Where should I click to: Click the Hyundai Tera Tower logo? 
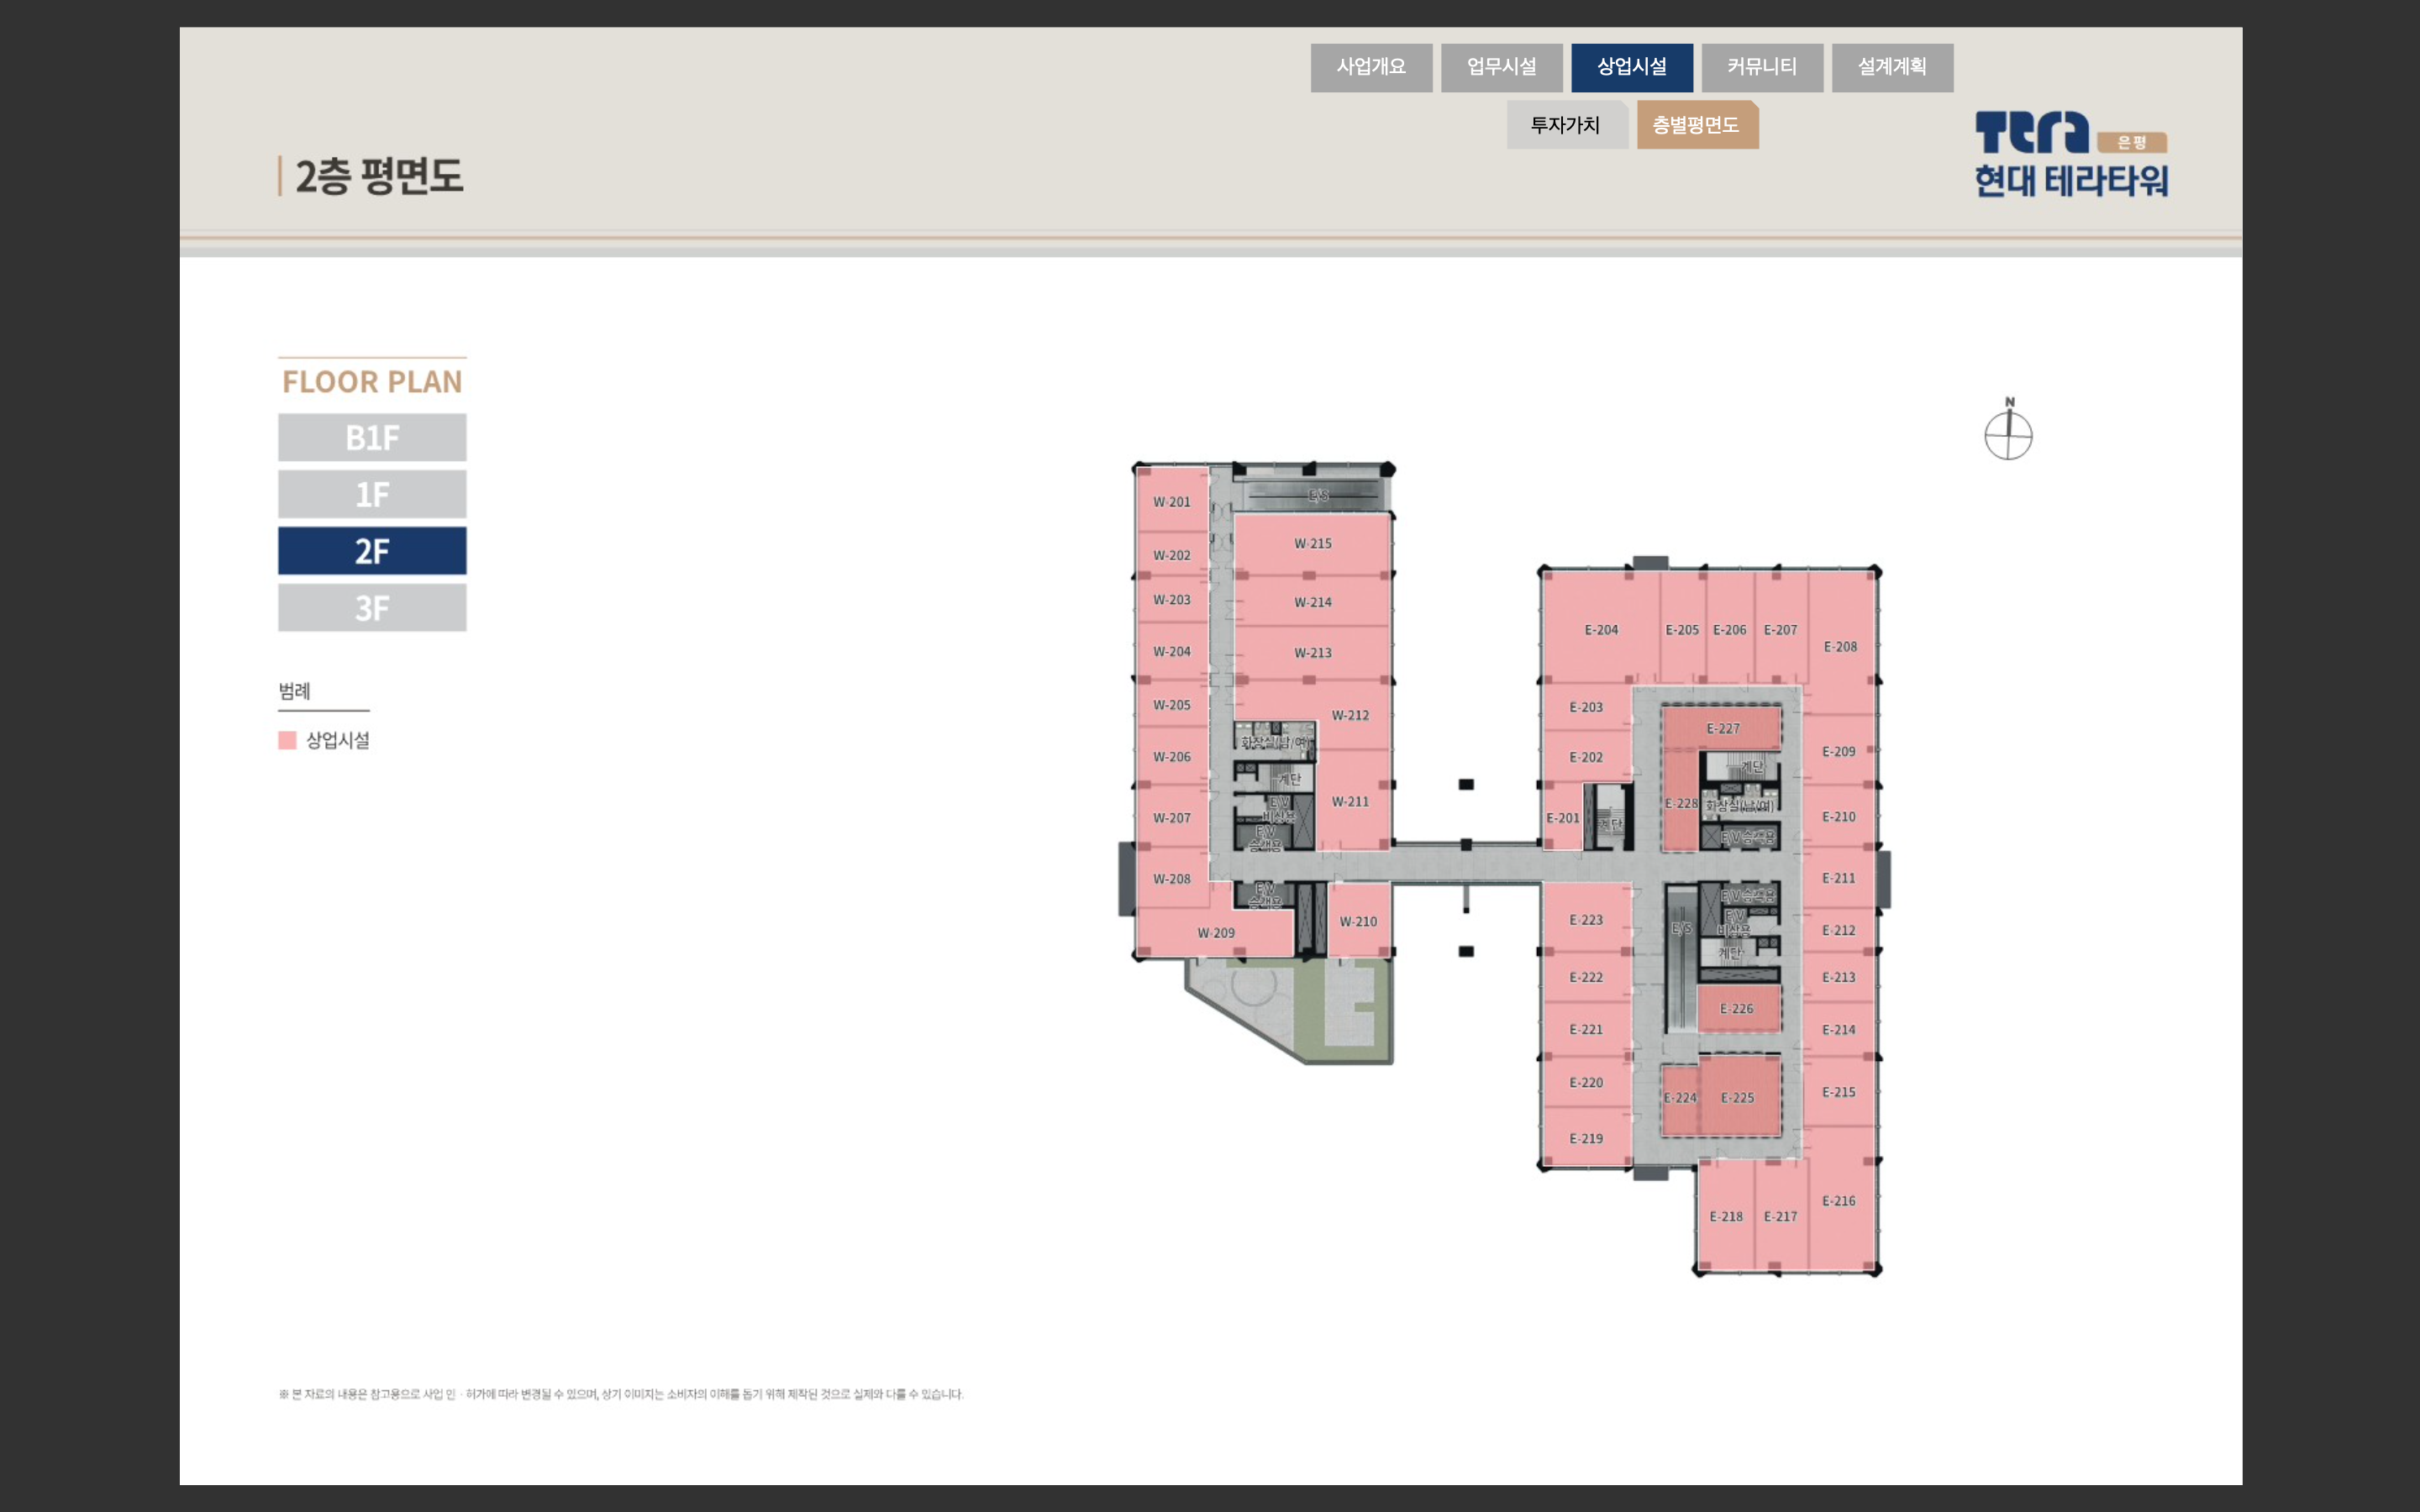tap(2070, 155)
